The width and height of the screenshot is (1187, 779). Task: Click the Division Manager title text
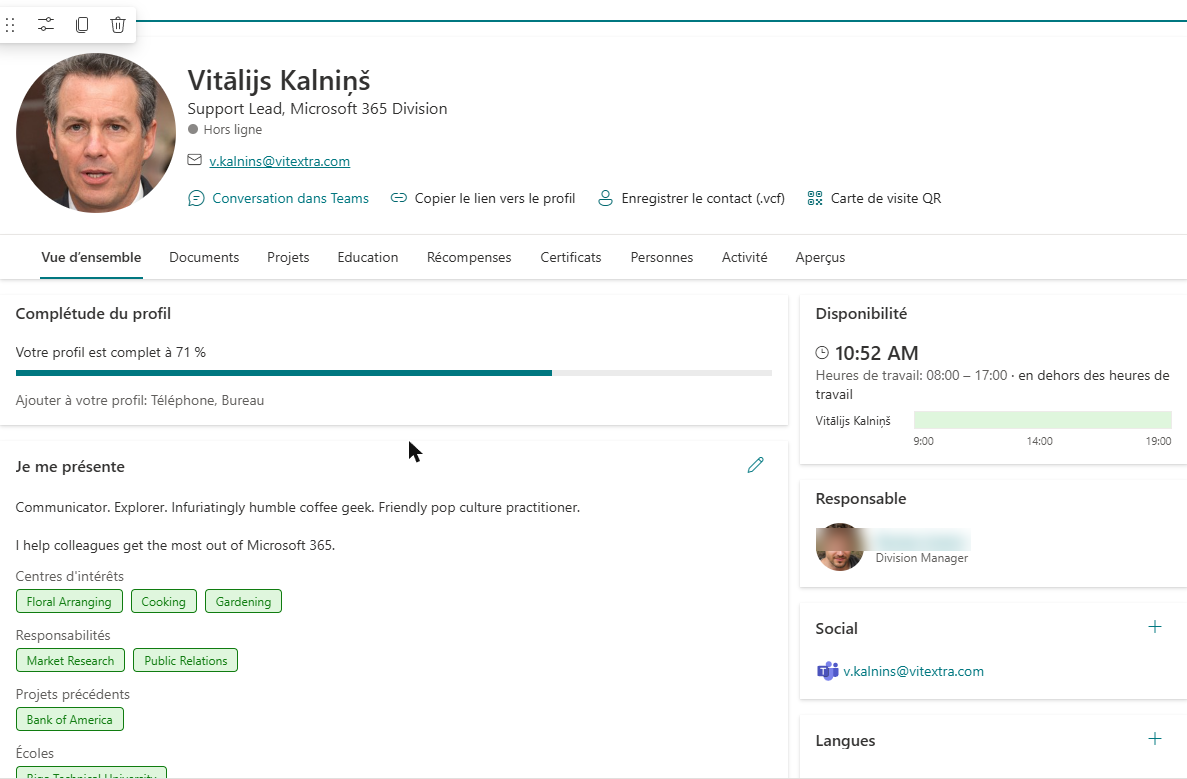pos(921,558)
